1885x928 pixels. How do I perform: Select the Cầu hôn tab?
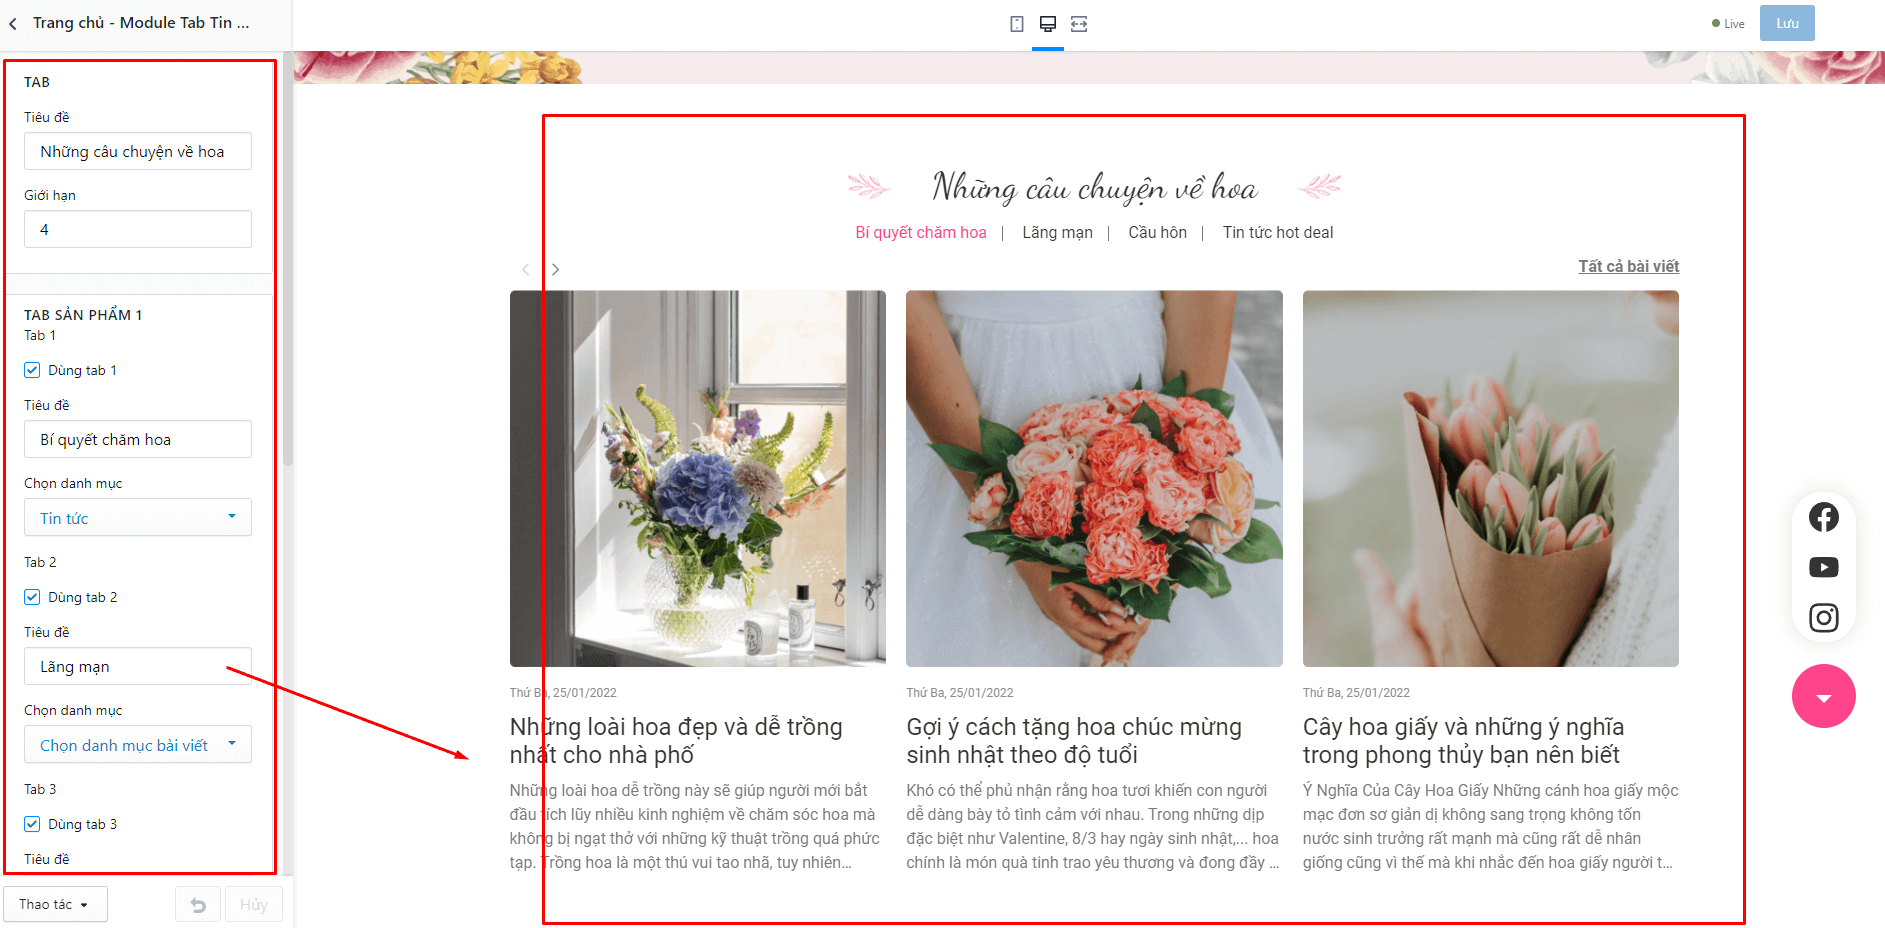pos(1157,233)
